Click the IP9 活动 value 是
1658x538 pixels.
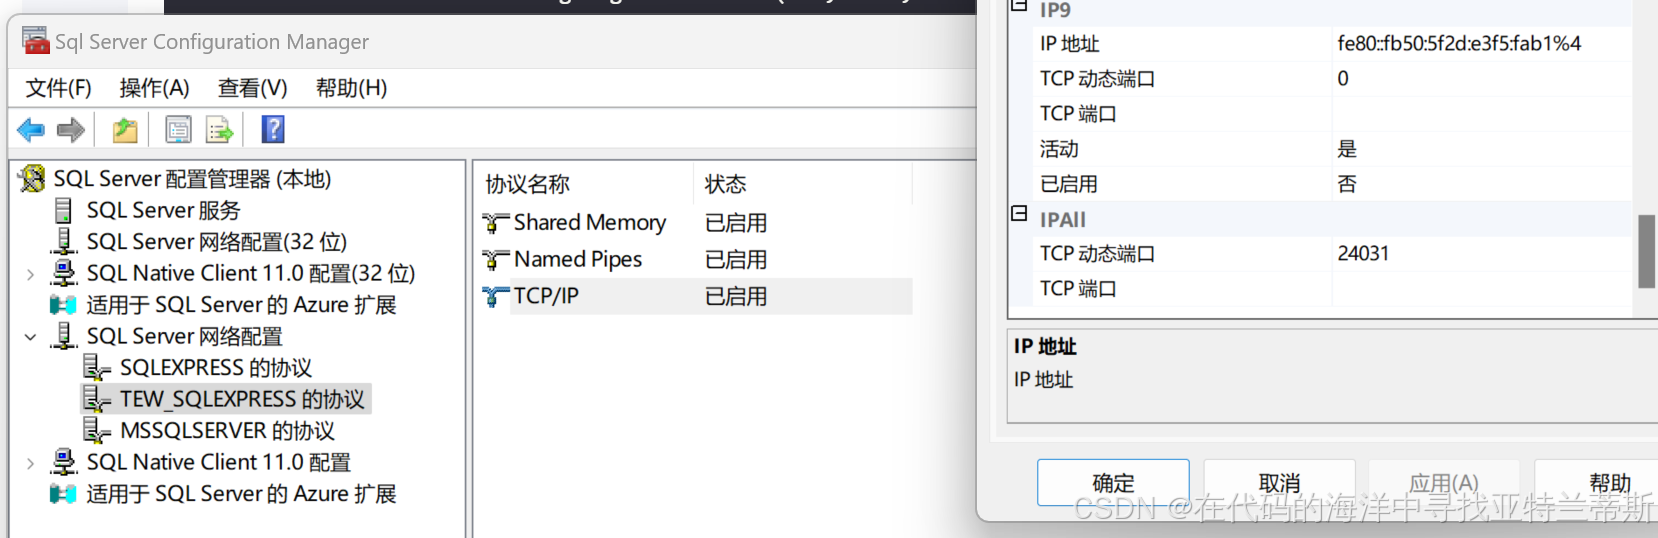(x=1347, y=149)
